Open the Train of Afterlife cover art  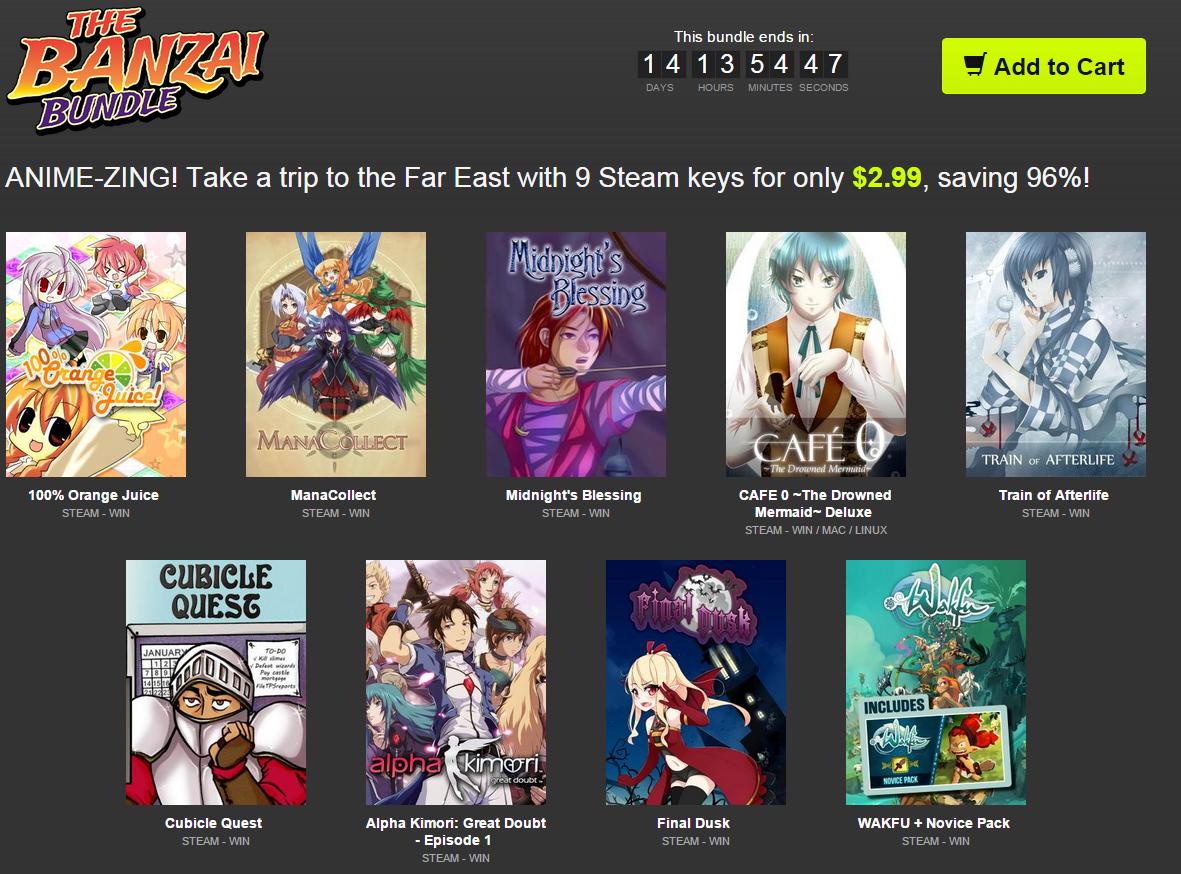point(1056,354)
